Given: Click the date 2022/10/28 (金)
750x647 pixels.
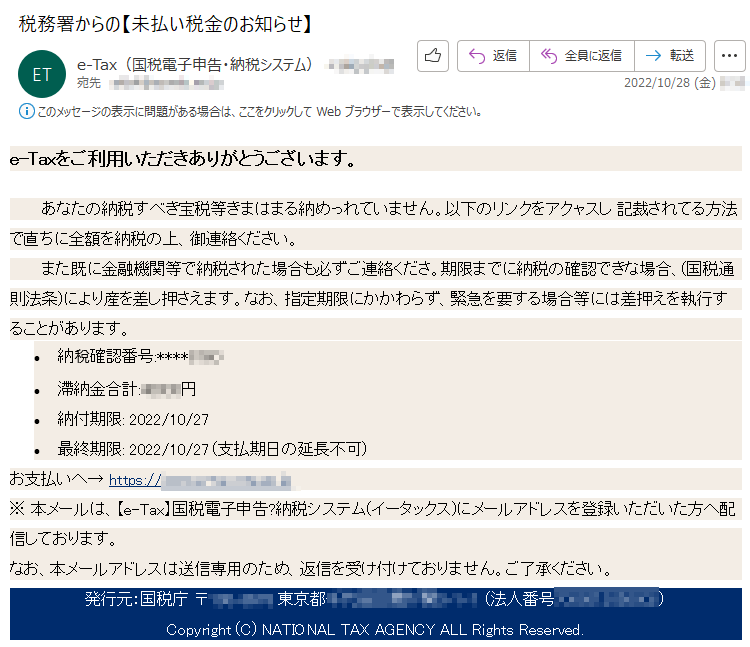Looking at the screenshot, I should (x=670, y=83).
